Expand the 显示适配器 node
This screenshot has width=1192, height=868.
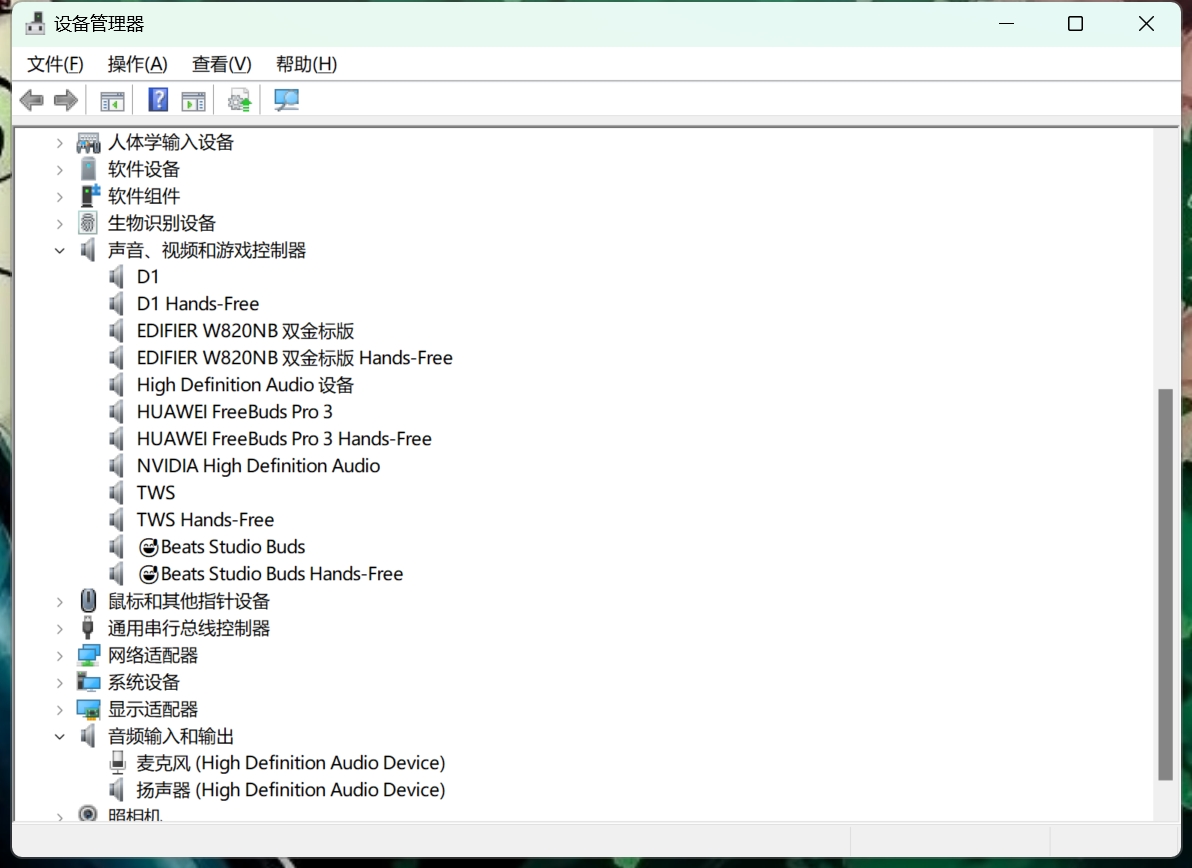(60, 710)
